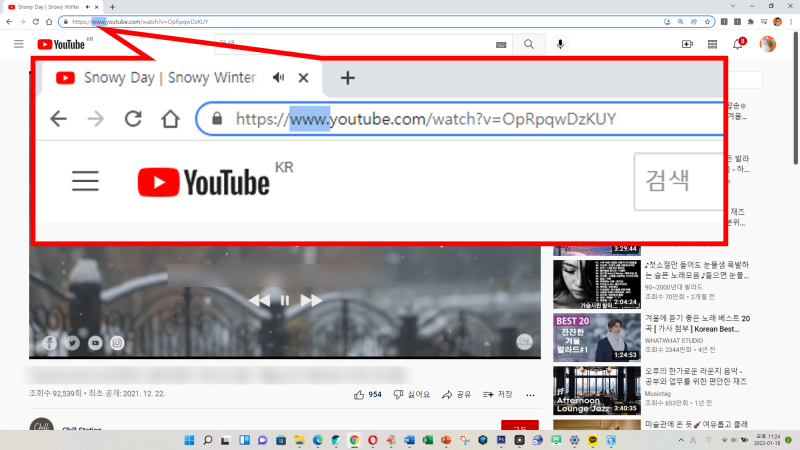The image size is (800, 450).
Task: Bookmark this page with star icon
Action: 707,21
